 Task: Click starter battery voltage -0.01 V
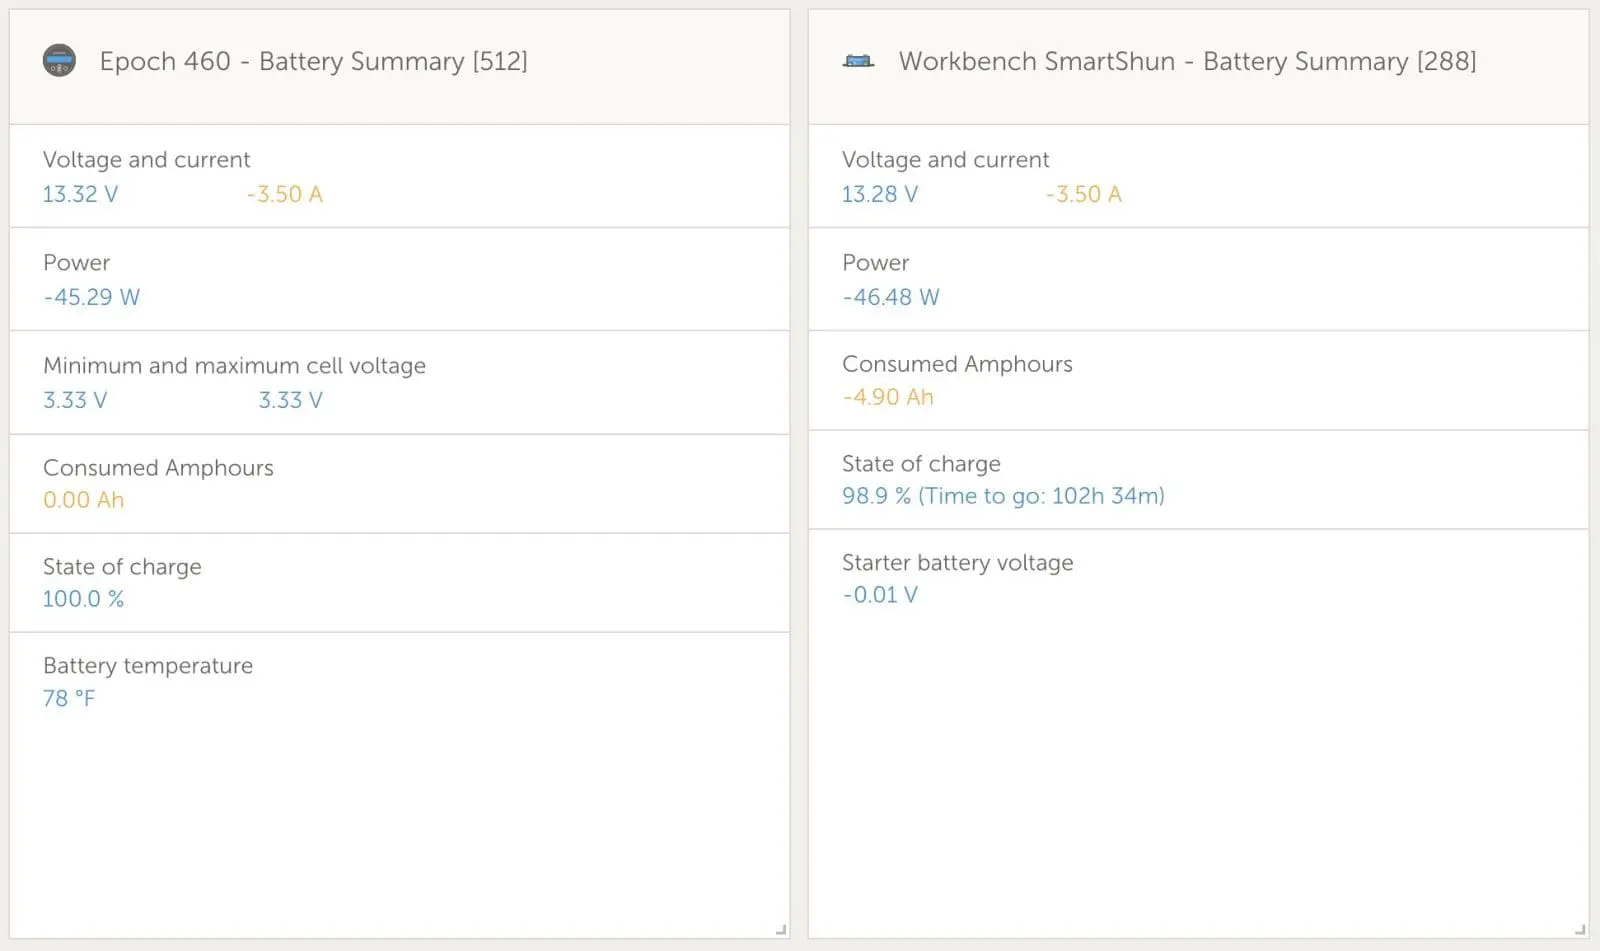(x=880, y=595)
